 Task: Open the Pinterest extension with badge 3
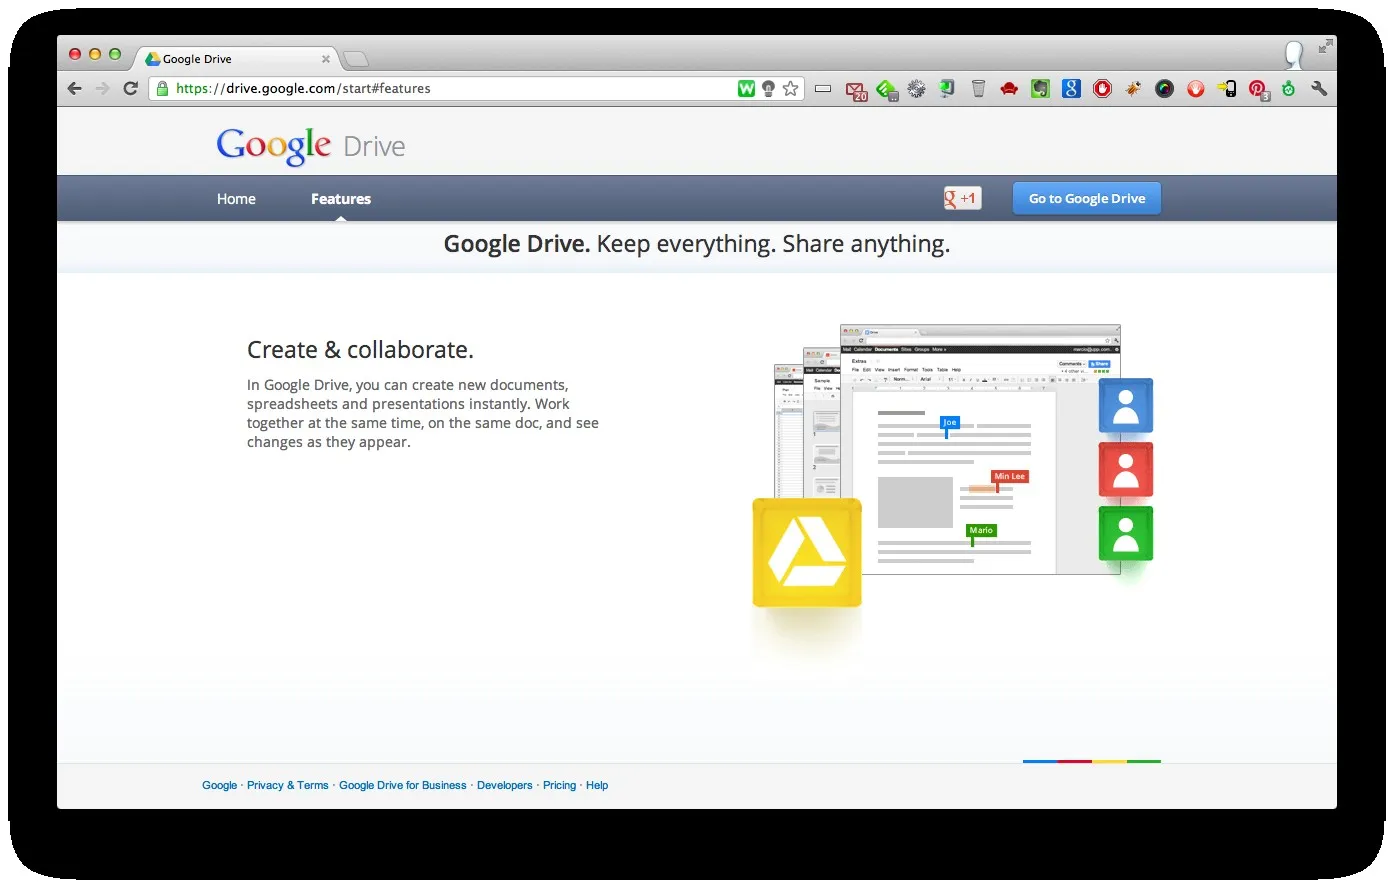[x=1259, y=90]
